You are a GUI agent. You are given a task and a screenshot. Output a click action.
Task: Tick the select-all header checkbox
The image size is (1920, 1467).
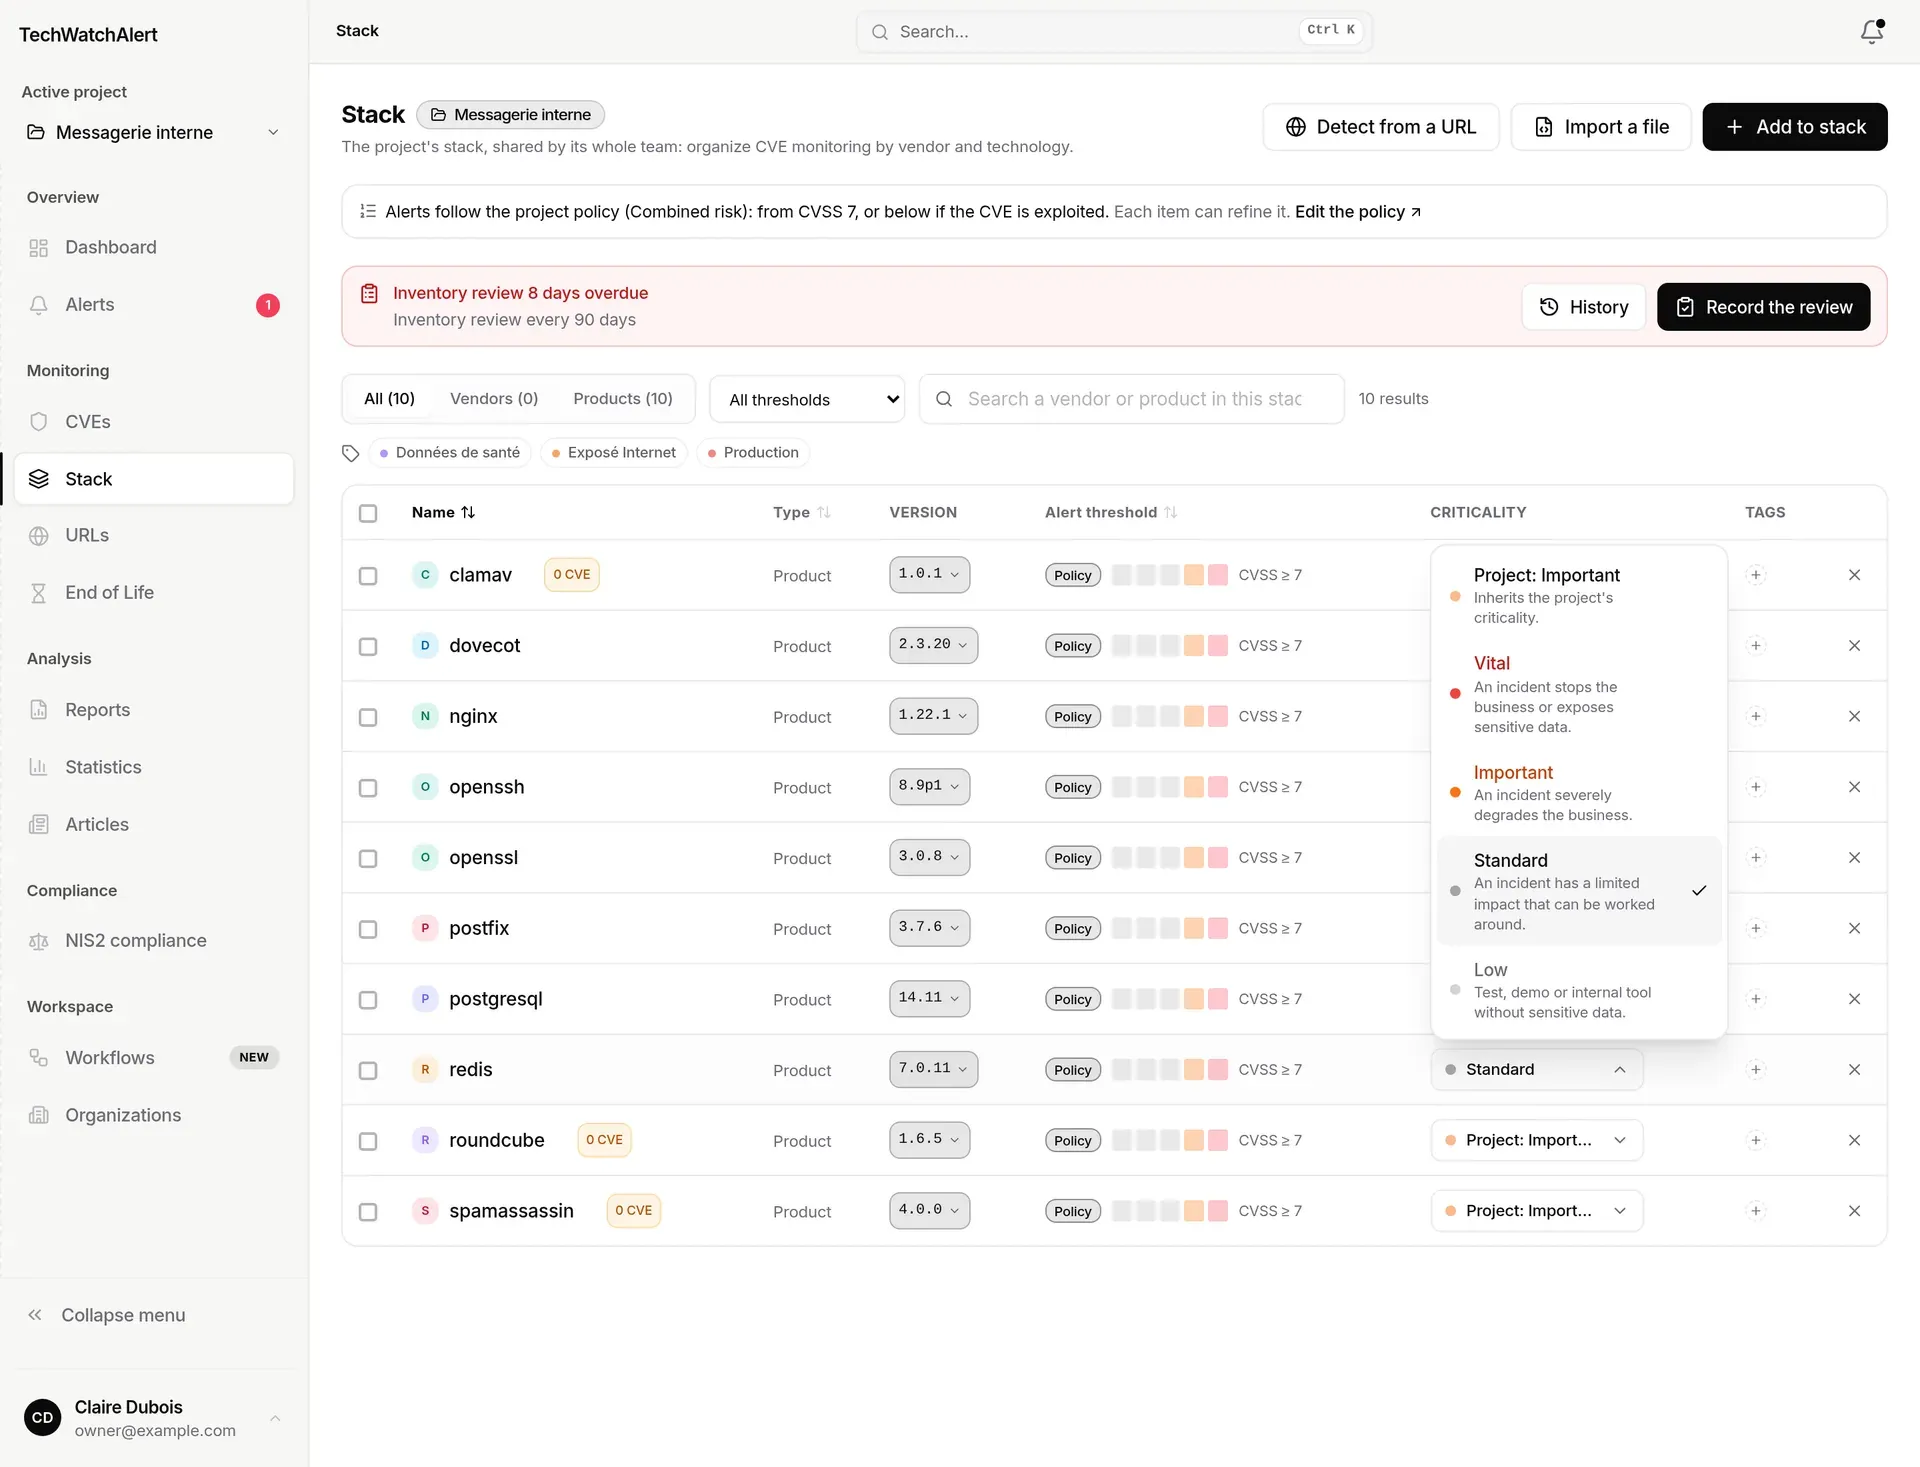point(368,513)
